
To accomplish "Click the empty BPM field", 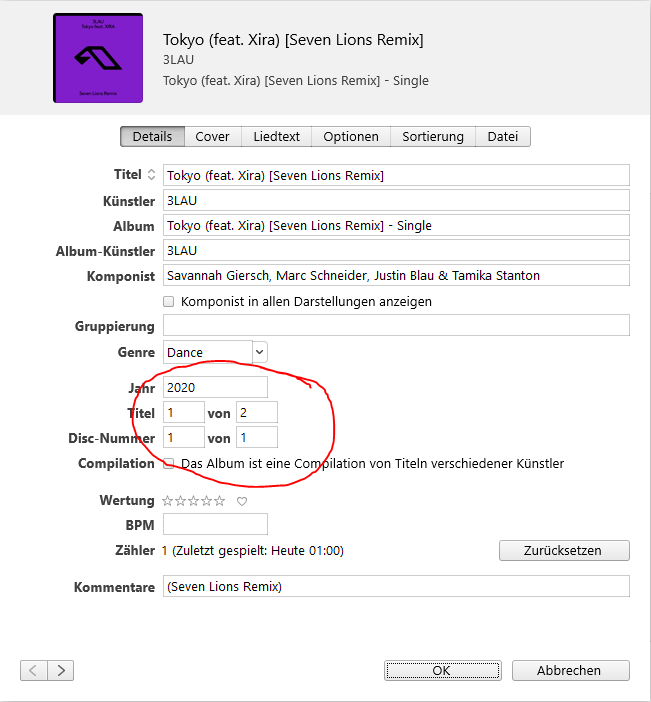I will (215, 524).
